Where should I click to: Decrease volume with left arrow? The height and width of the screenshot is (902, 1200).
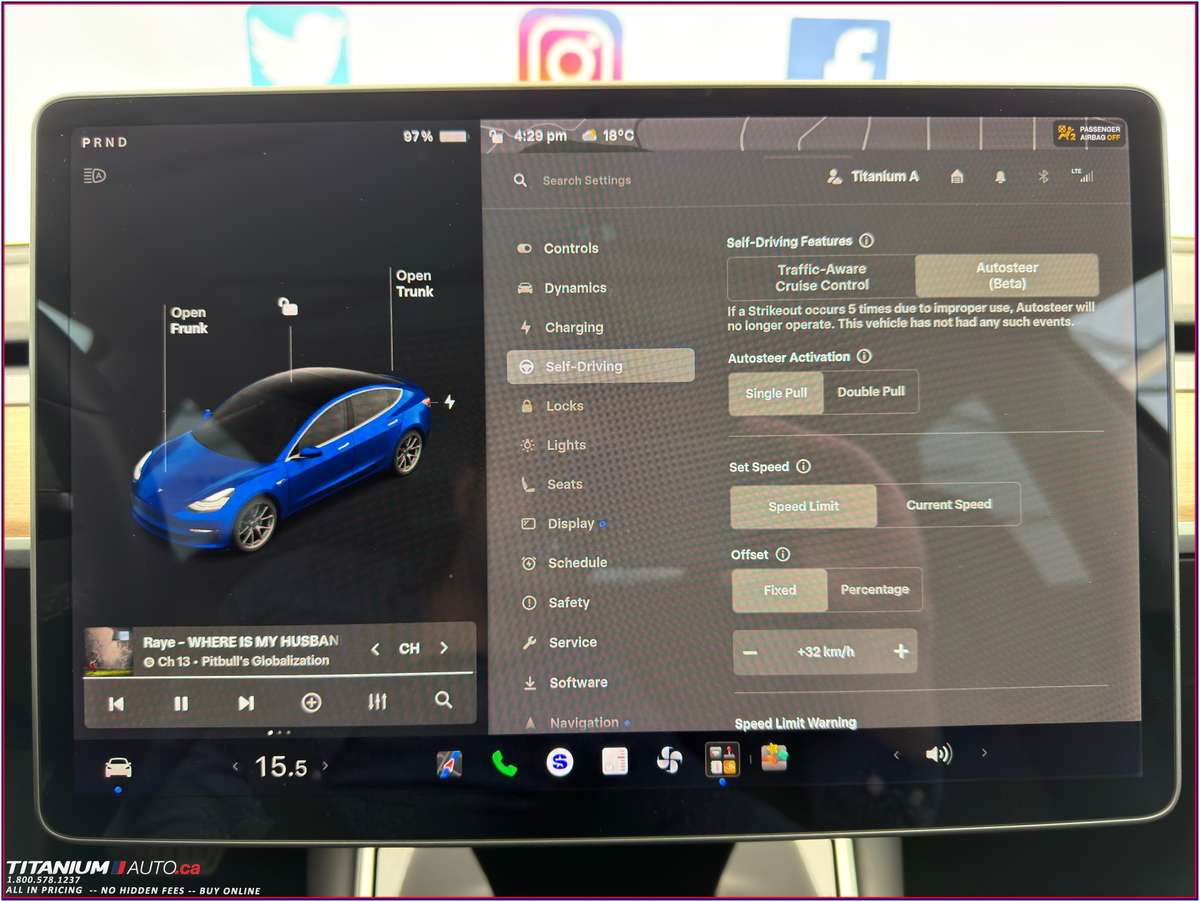pos(896,755)
